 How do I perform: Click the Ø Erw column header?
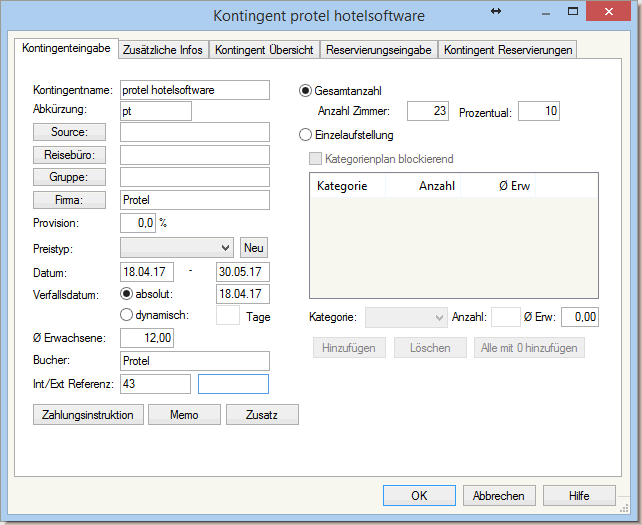click(498, 186)
